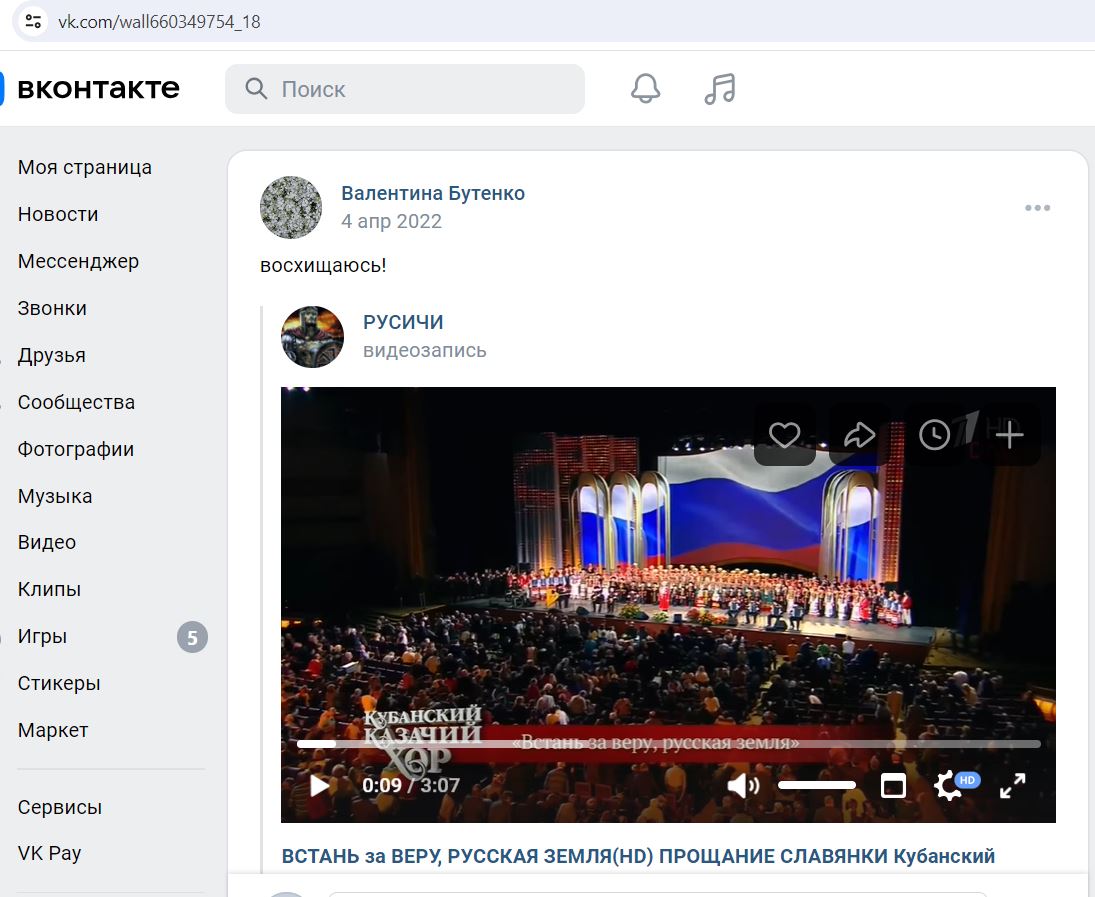Add video to watch later clock icon
1095x897 pixels.
934,435
